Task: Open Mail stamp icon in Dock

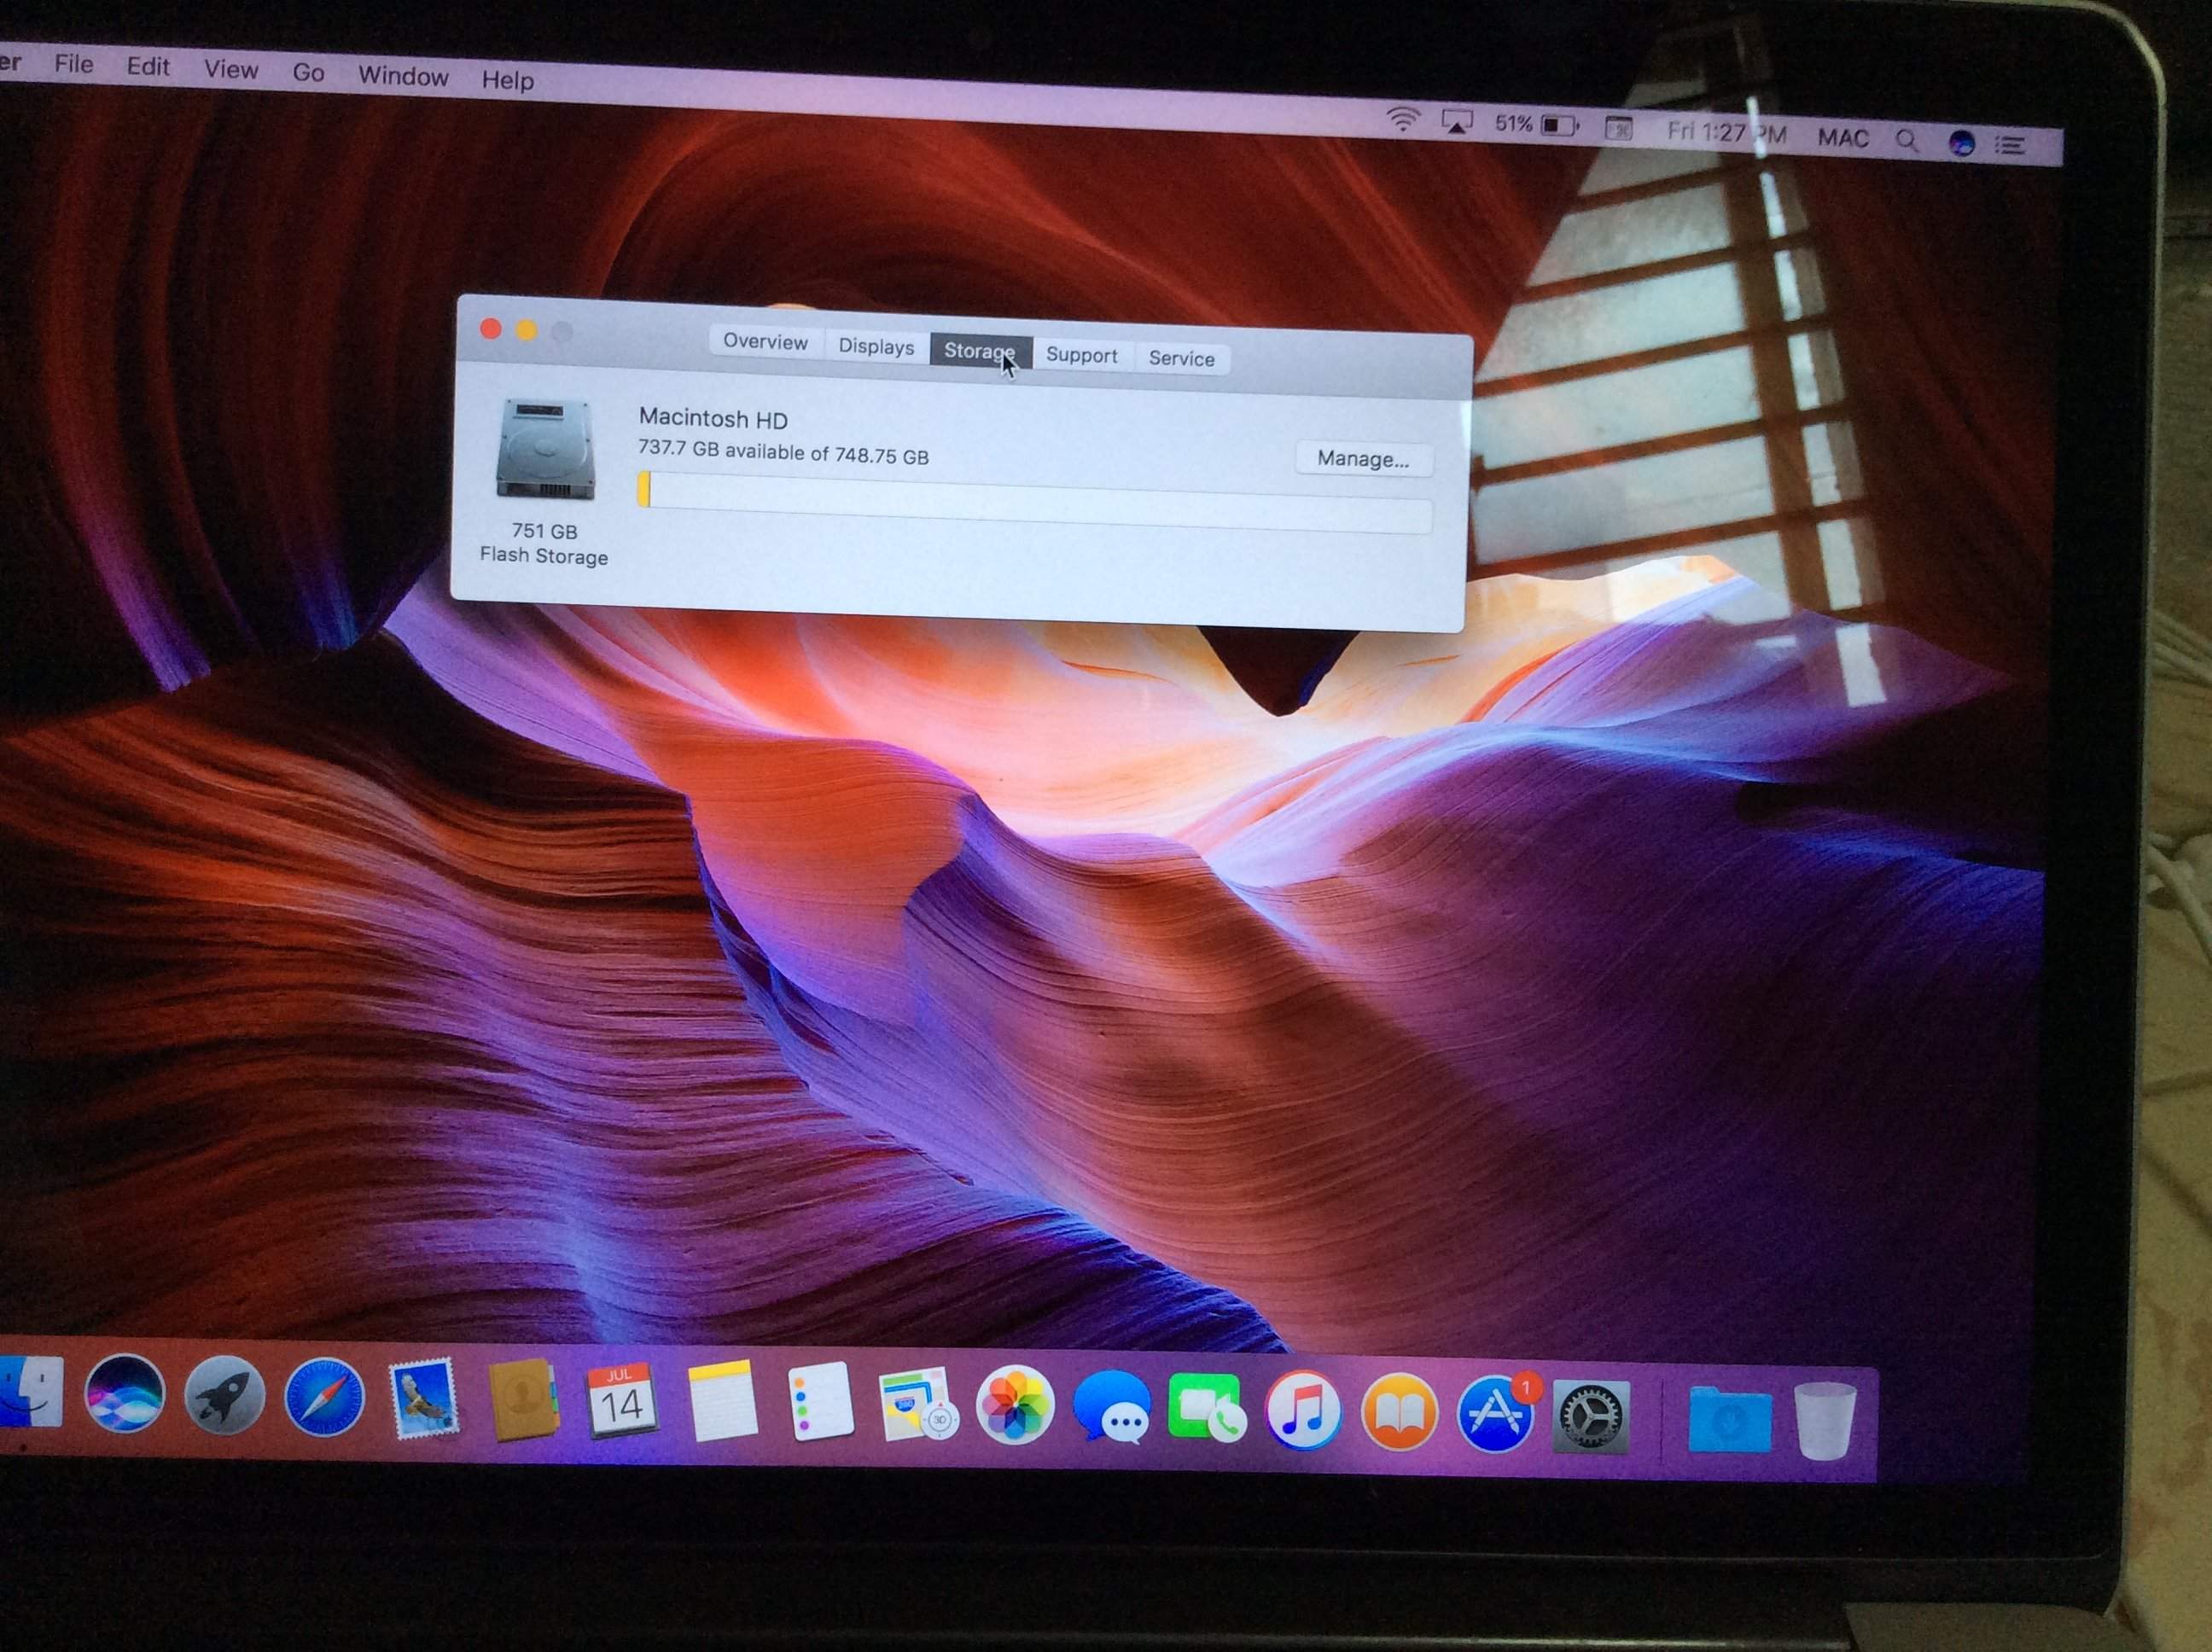Action: tap(424, 1398)
